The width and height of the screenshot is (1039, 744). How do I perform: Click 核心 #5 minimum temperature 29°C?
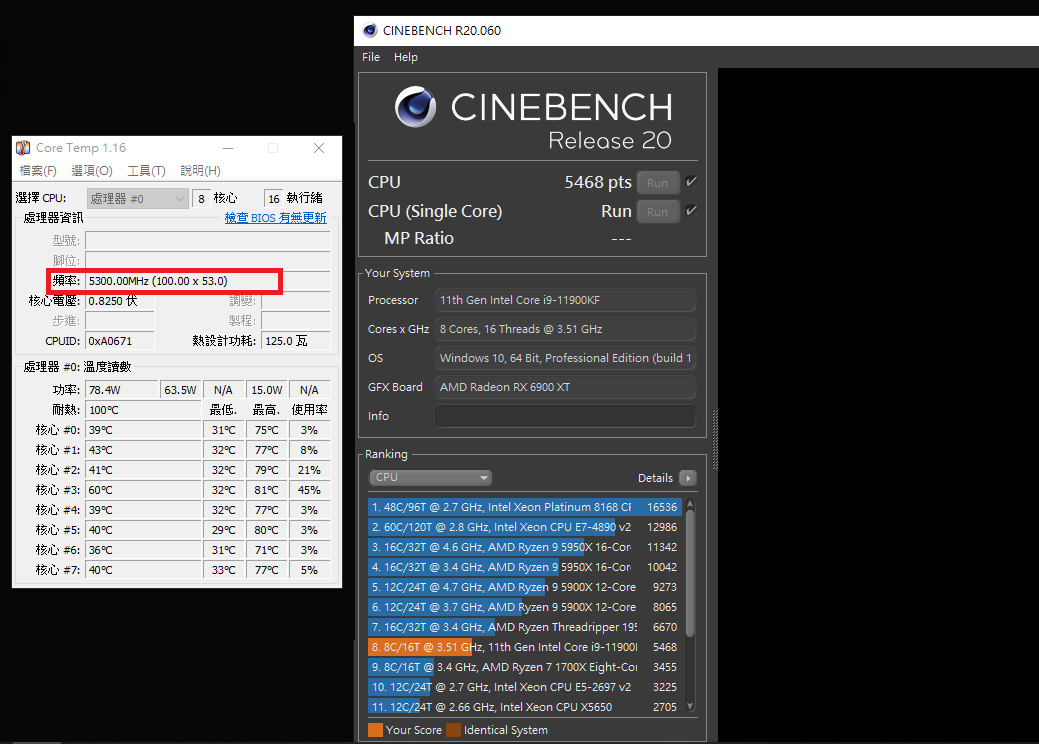point(223,530)
